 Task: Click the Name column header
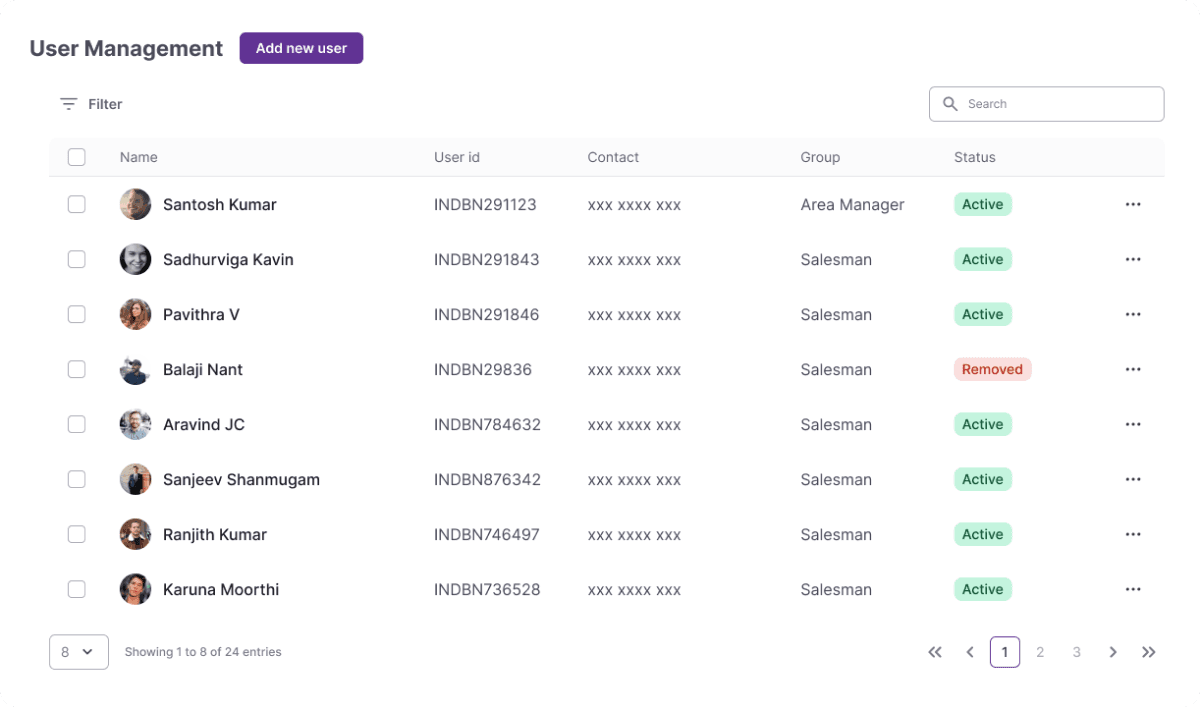point(139,157)
